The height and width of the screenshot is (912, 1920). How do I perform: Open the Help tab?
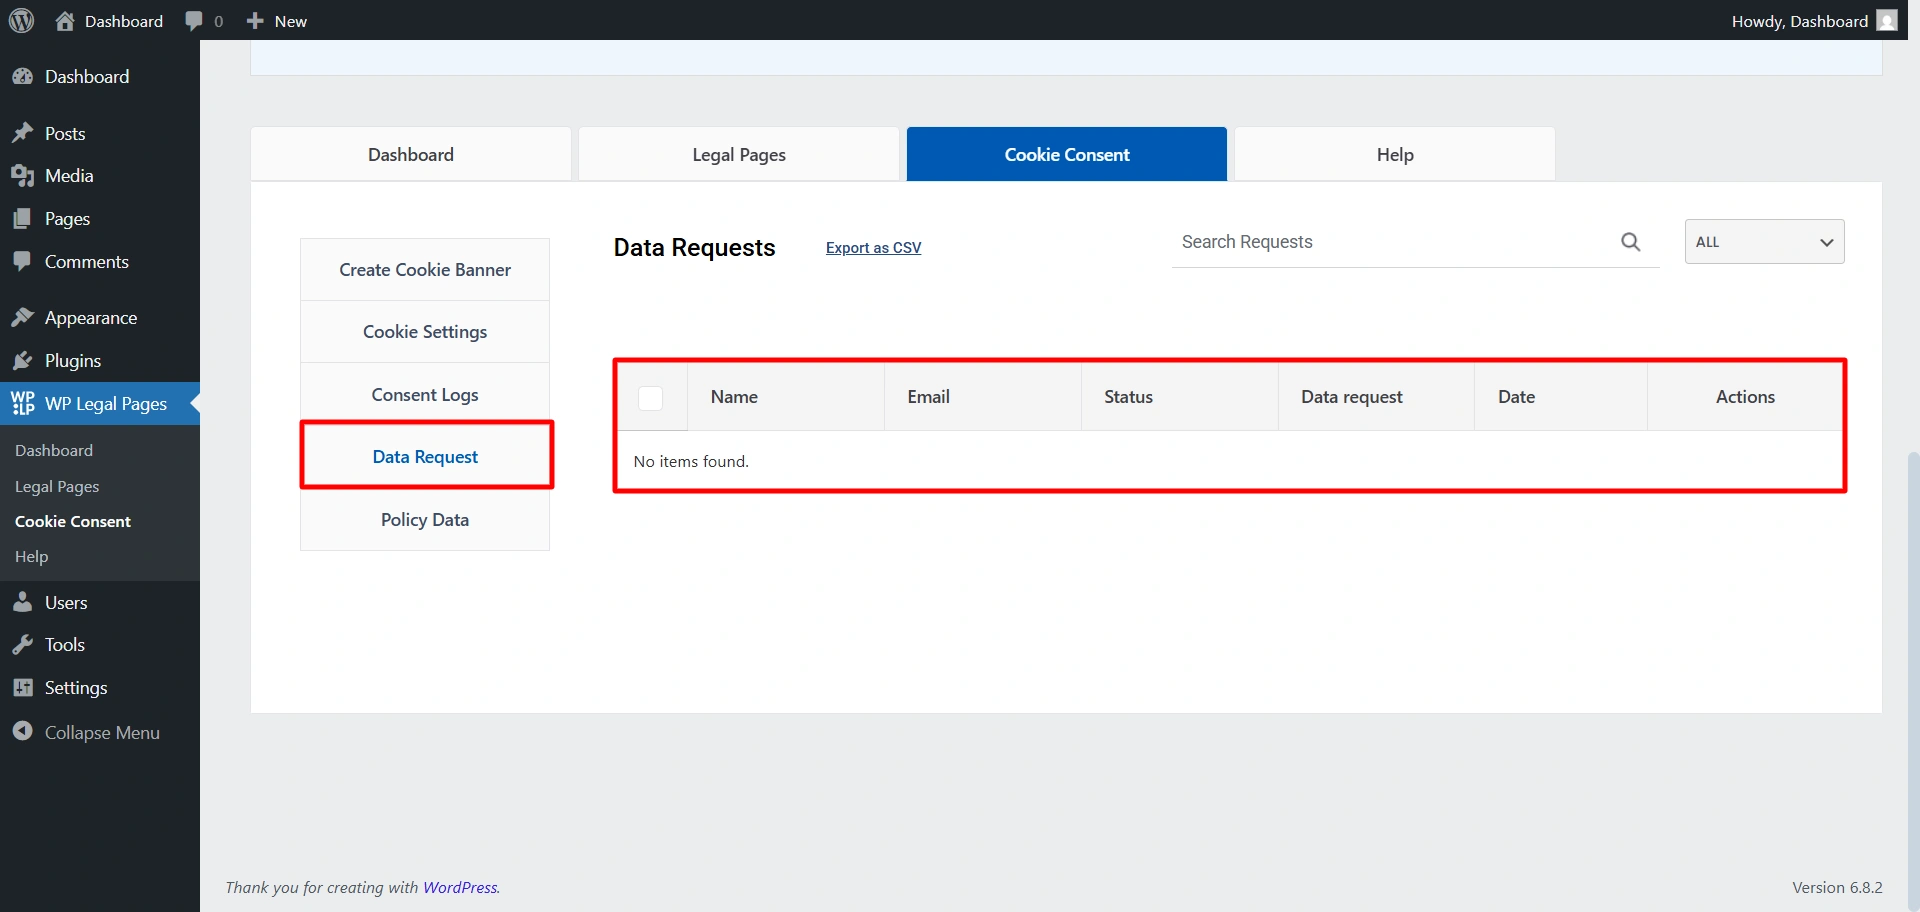[x=1394, y=154]
